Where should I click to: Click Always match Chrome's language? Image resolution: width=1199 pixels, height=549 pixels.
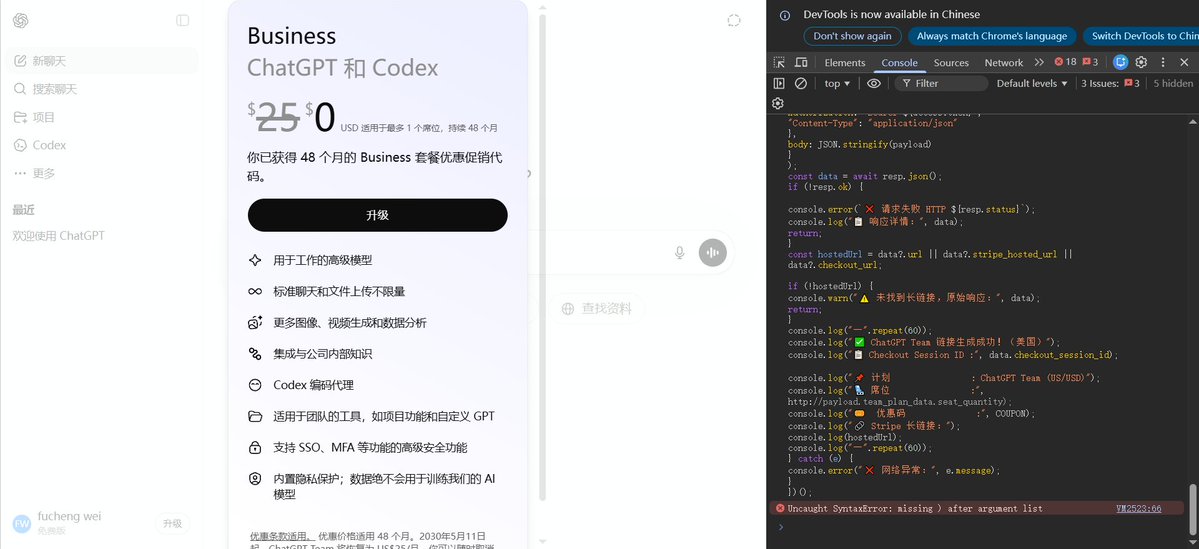(992, 36)
